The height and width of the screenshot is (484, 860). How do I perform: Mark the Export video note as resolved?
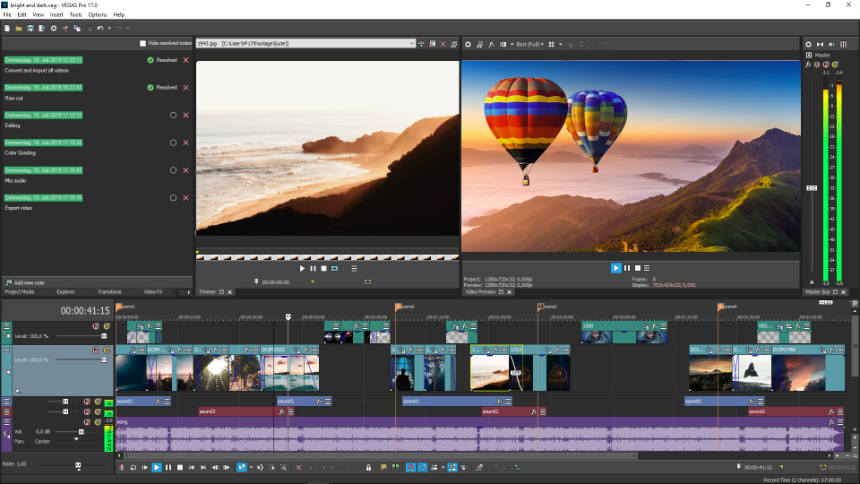coord(172,197)
